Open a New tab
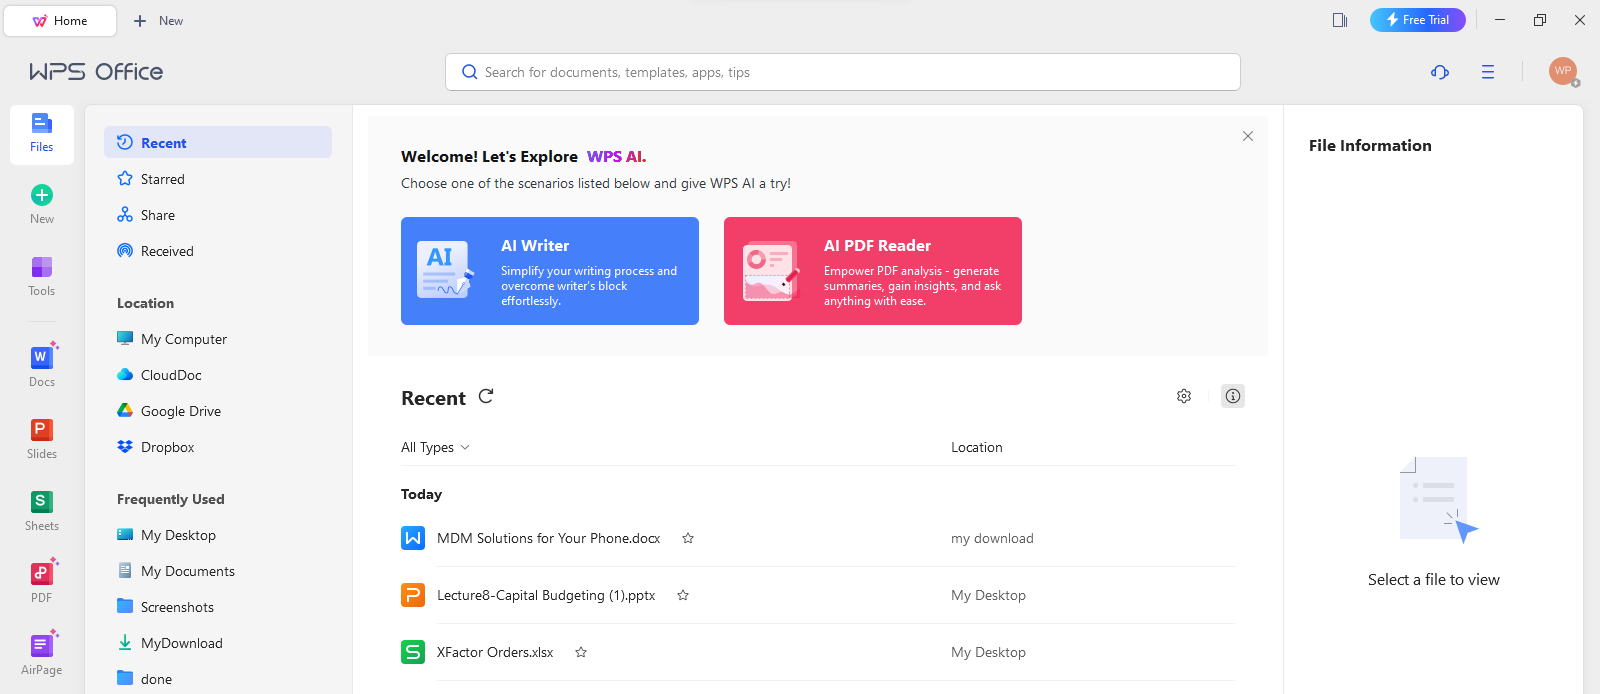Screen dimensions: 1600x694 (158, 20)
